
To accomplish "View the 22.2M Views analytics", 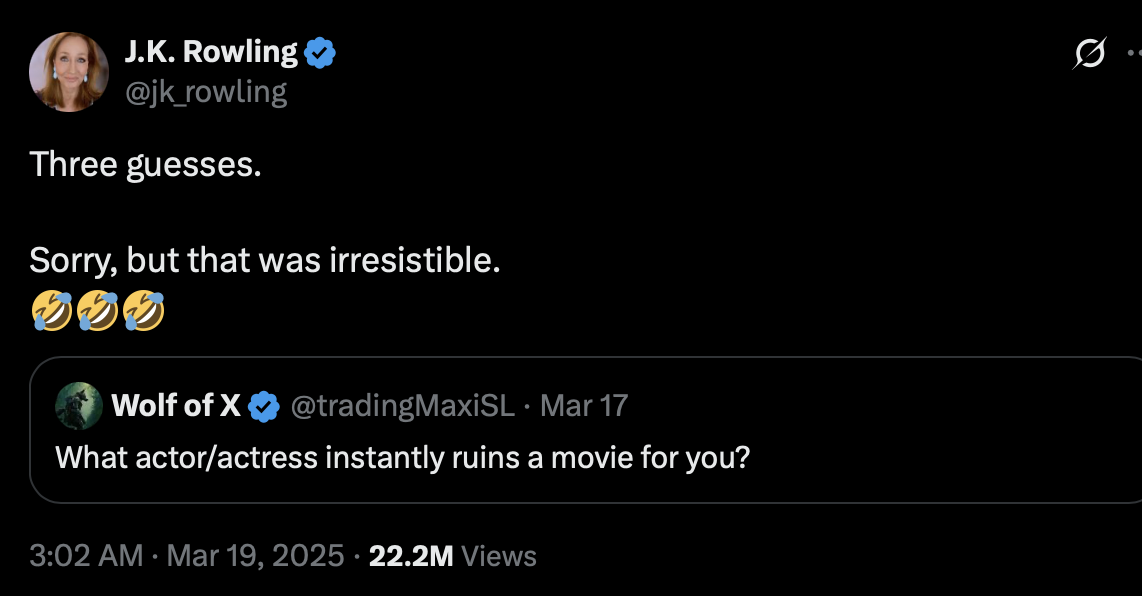I will click(452, 556).
